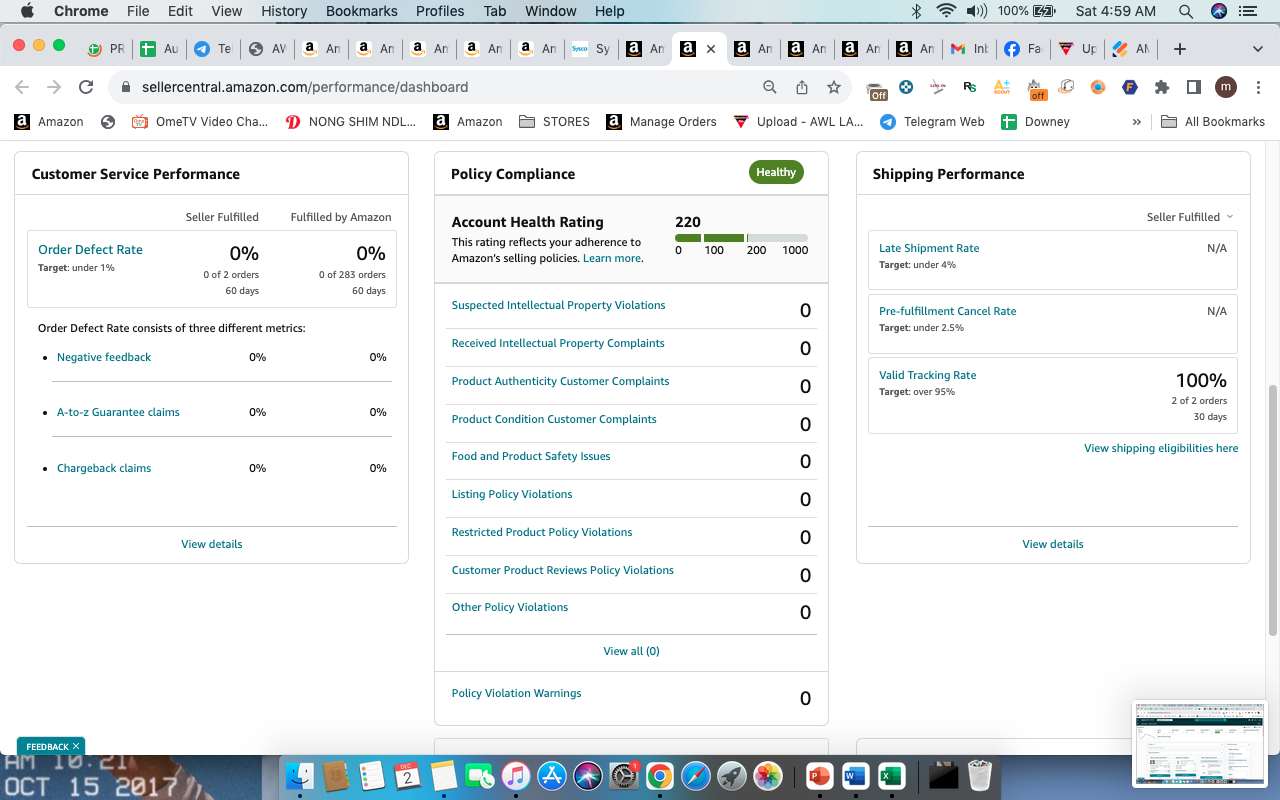Open the Late Shipment Rate link
The height and width of the screenshot is (800, 1280).
tap(929, 248)
